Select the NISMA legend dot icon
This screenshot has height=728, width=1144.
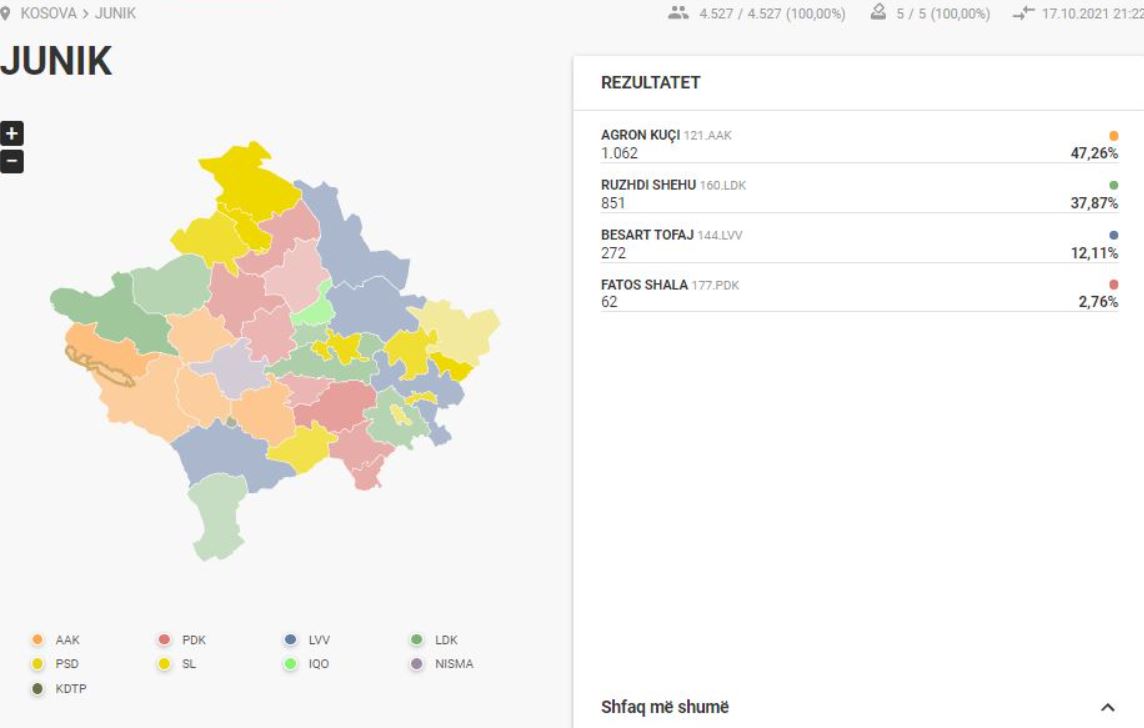click(417, 663)
